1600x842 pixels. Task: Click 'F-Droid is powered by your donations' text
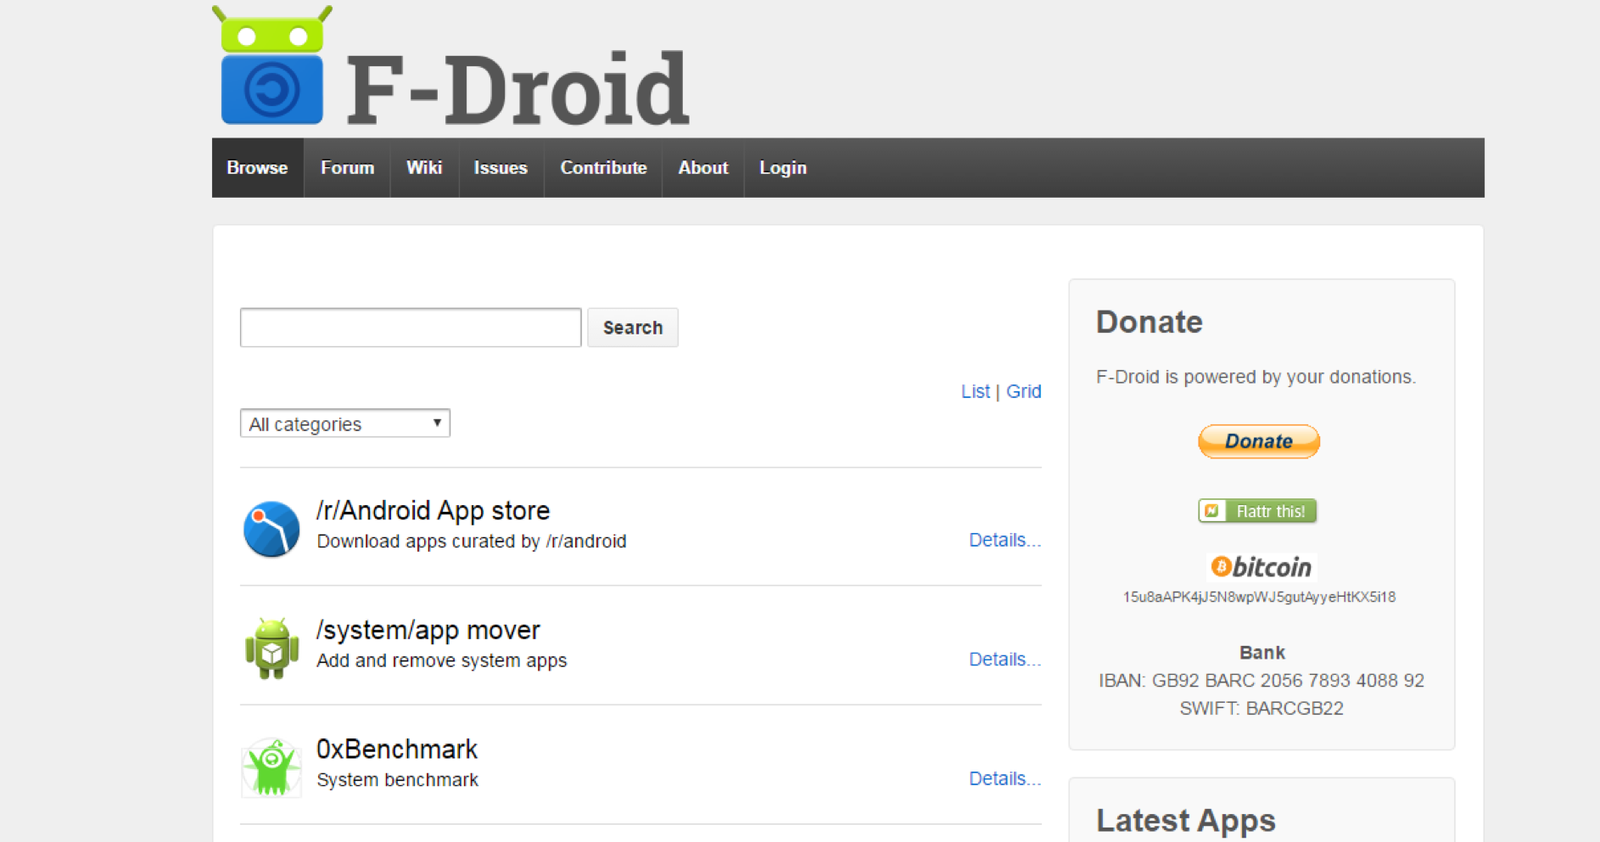(x=1256, y=377)
